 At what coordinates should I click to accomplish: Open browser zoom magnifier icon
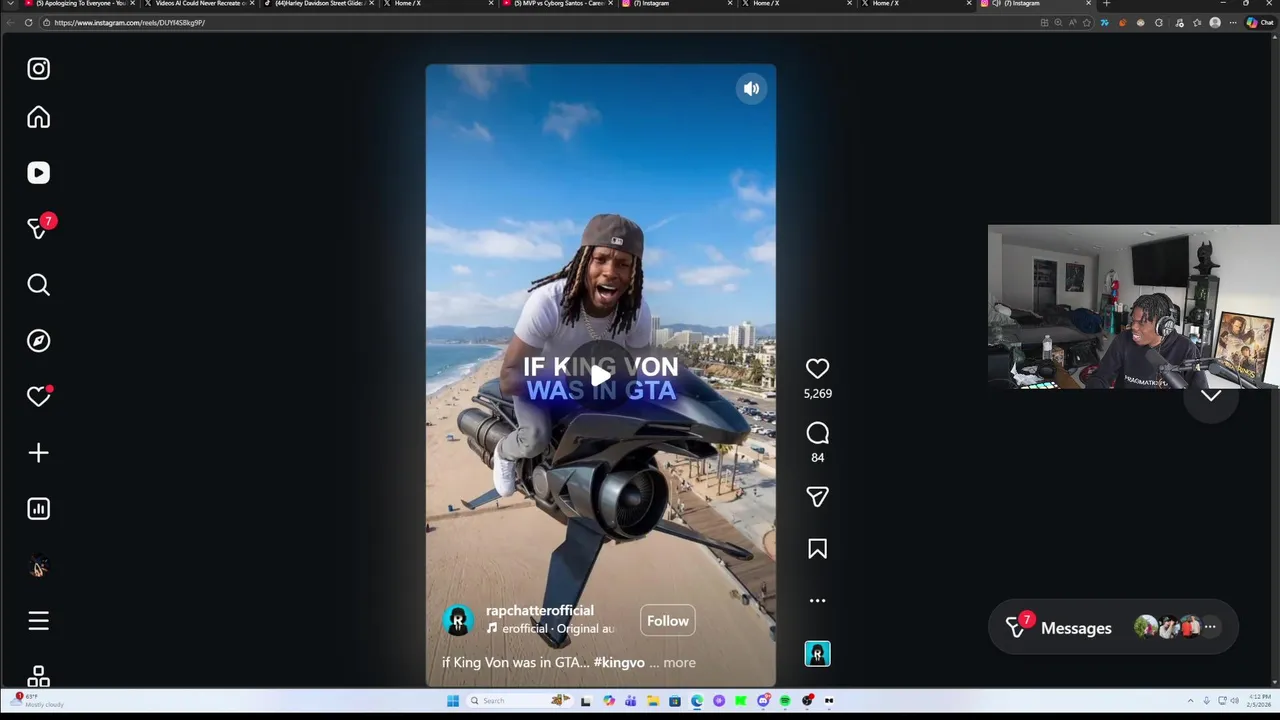pos(1058,23)
